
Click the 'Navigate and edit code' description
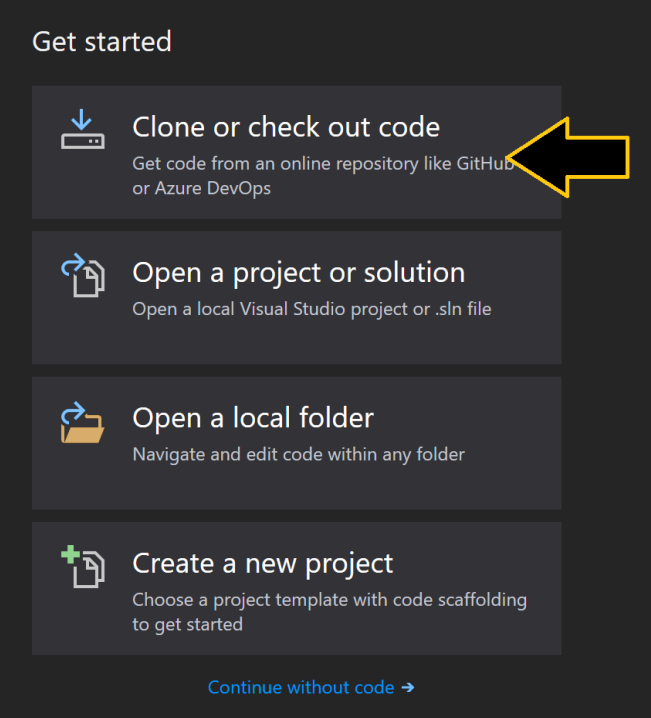(x=298, y=454)
